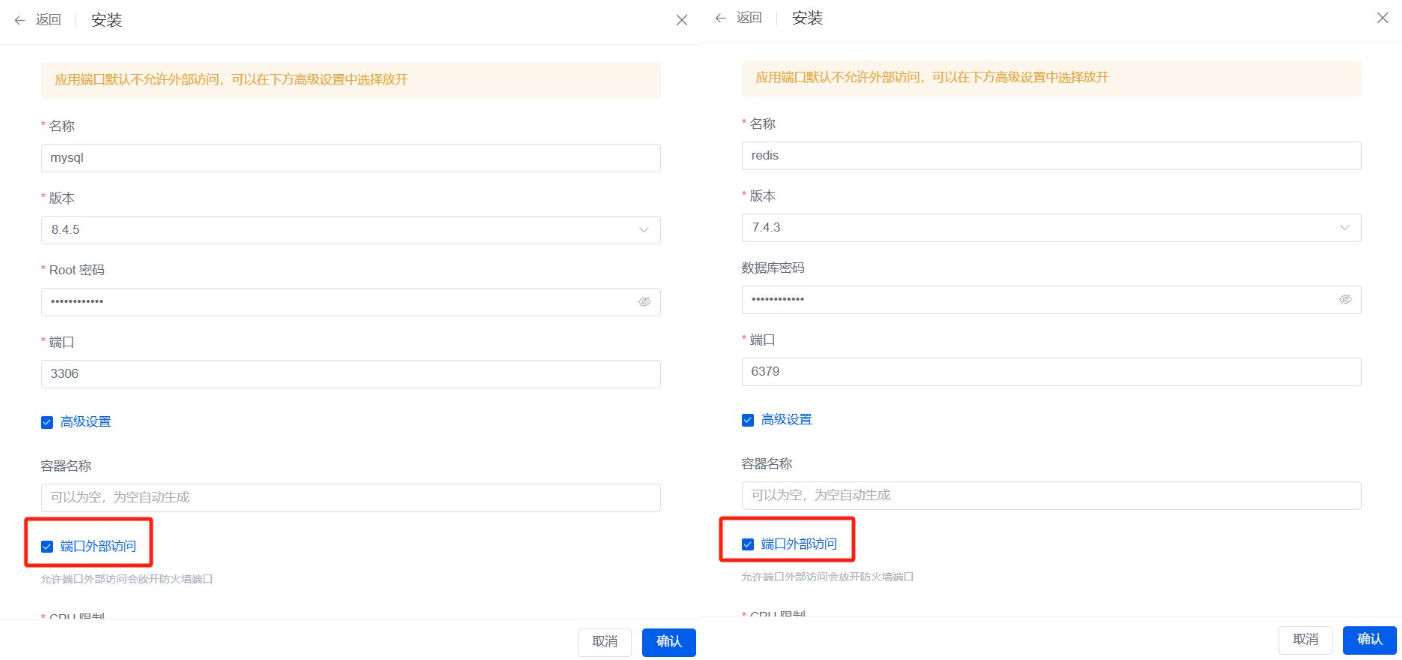Click 确认 button in mysql panel
The image size is (1402, 660).
669,642
